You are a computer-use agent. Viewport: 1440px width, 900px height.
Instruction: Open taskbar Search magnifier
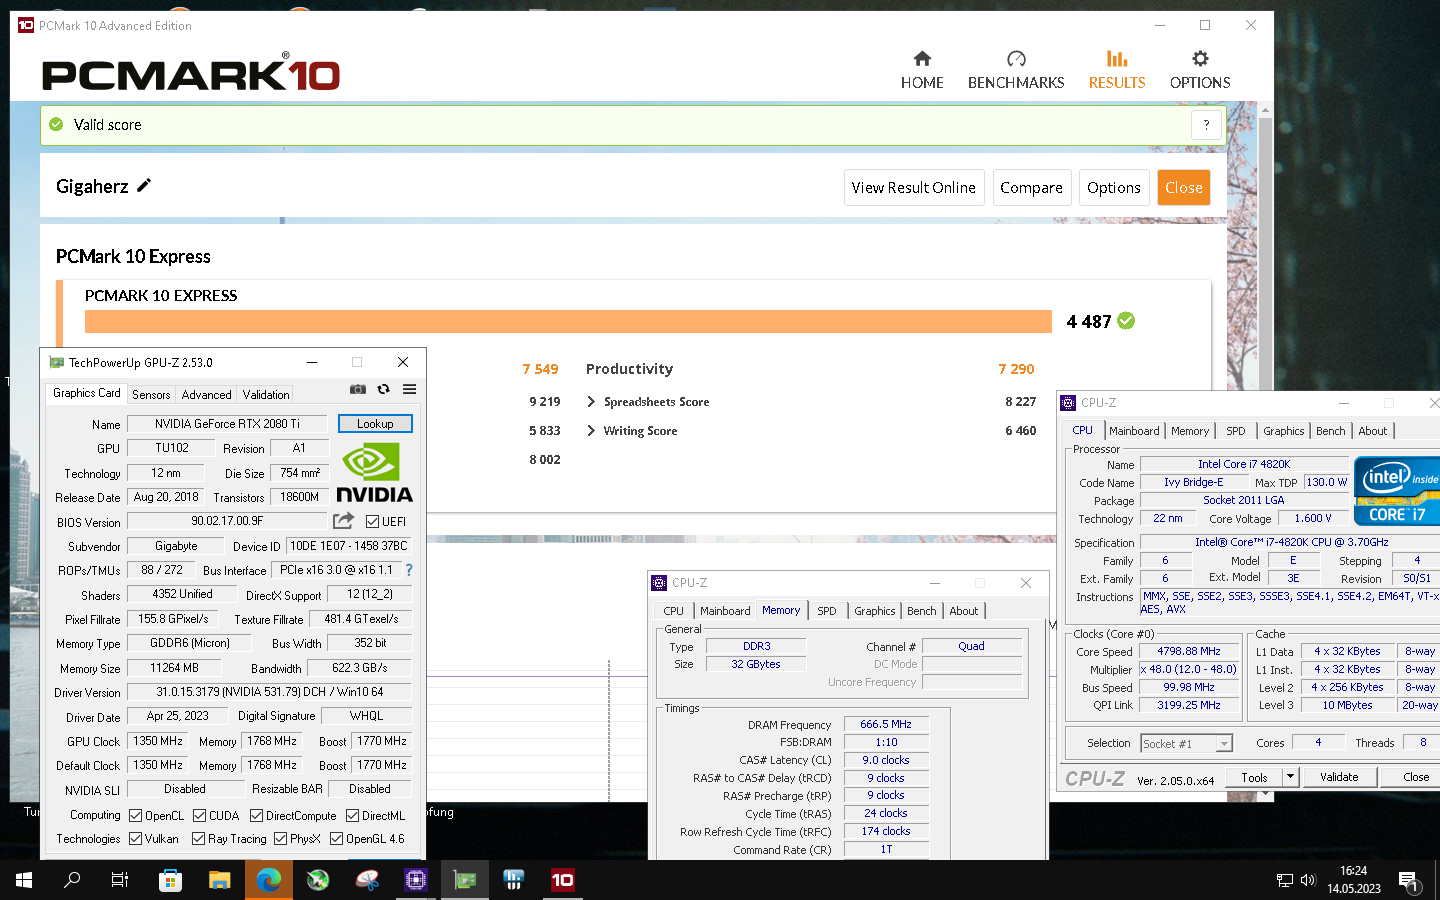[x=72, y=880]
